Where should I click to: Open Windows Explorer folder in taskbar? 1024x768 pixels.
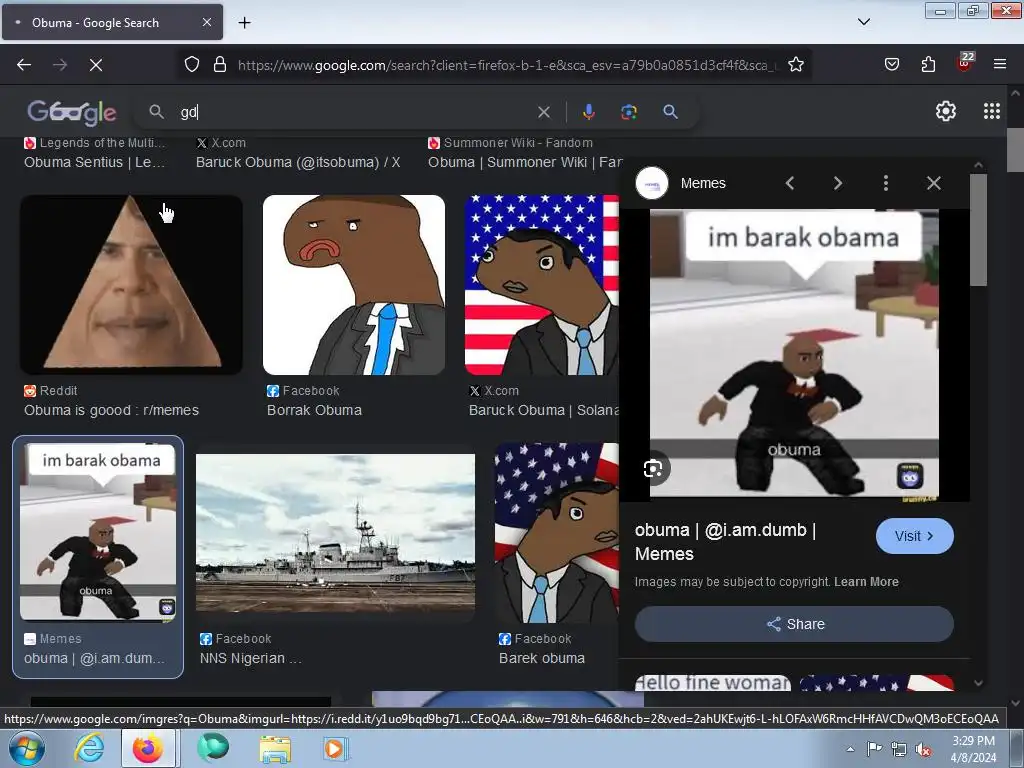pos(275,748)
